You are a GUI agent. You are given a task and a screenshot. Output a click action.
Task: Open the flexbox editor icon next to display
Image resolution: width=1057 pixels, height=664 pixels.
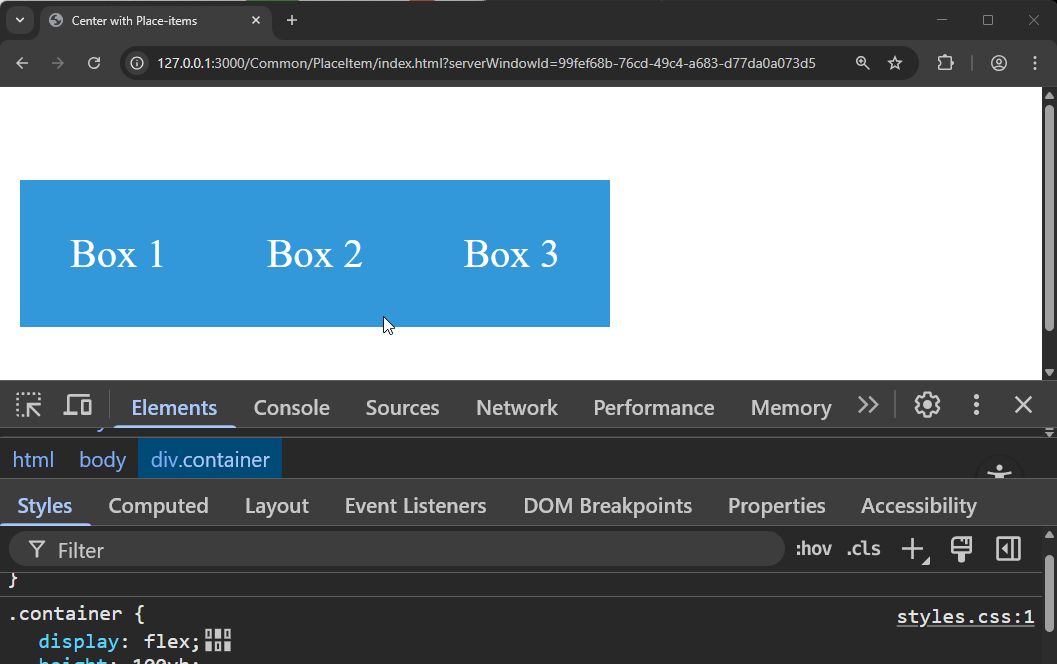pyautogui.click(x=218, y=640)
